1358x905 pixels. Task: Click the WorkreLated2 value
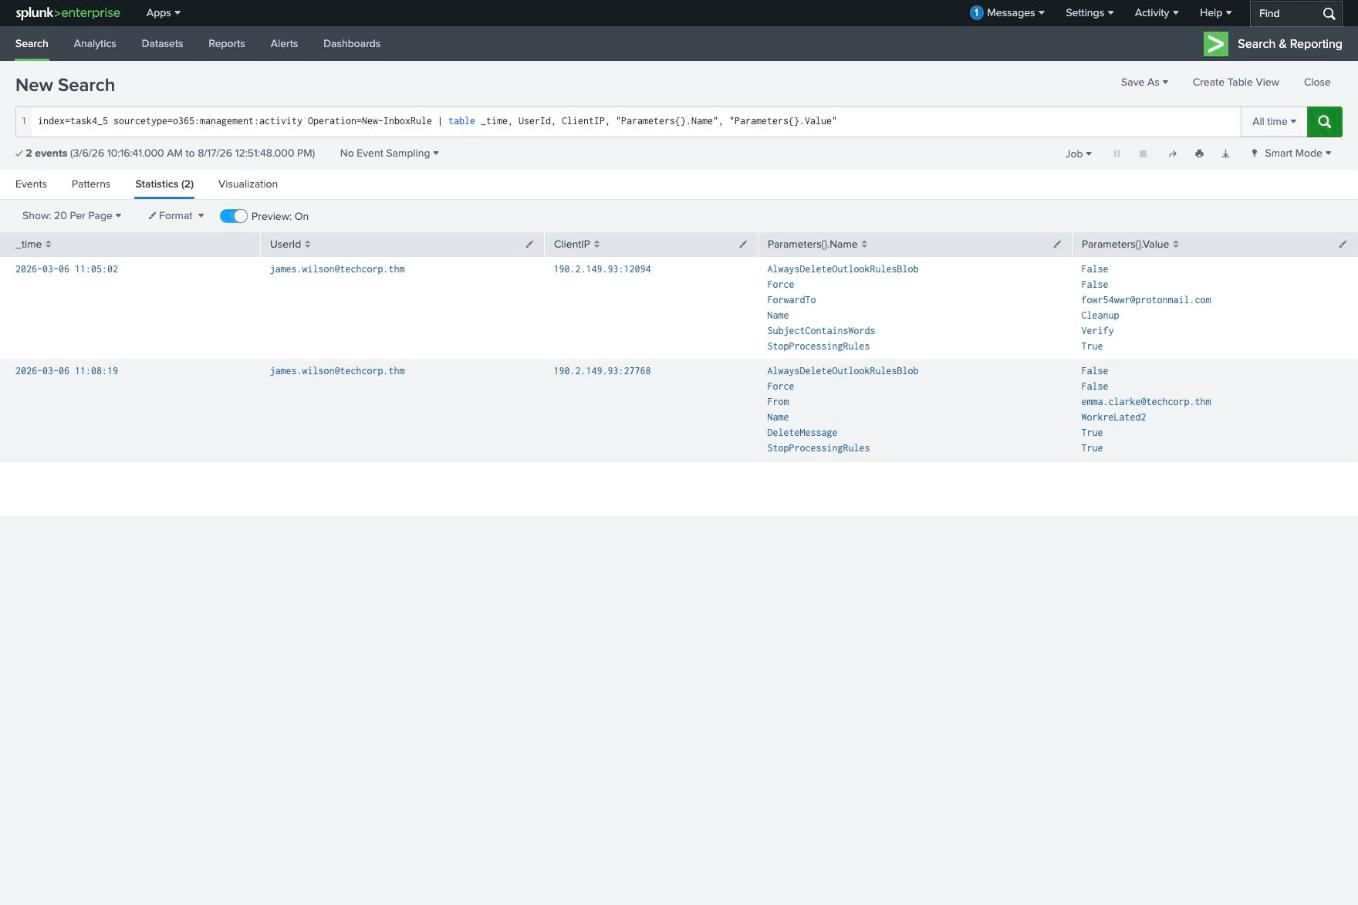(1113, 418)
